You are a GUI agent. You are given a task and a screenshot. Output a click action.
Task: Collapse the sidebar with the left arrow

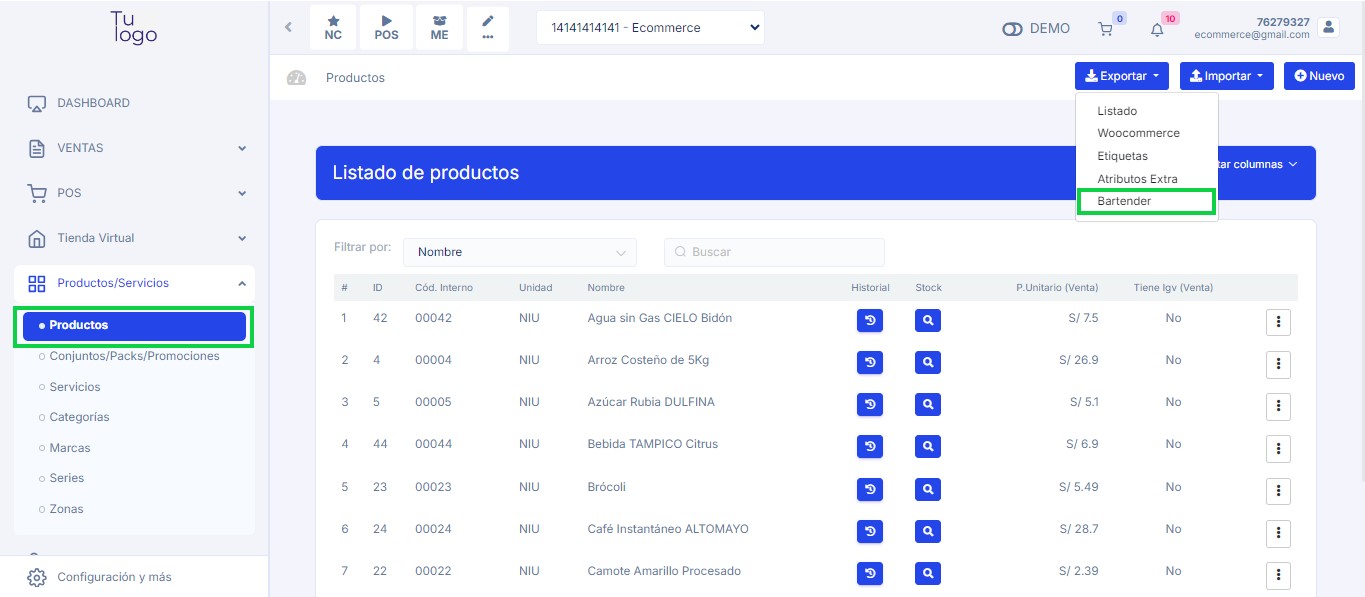[288, 27]
